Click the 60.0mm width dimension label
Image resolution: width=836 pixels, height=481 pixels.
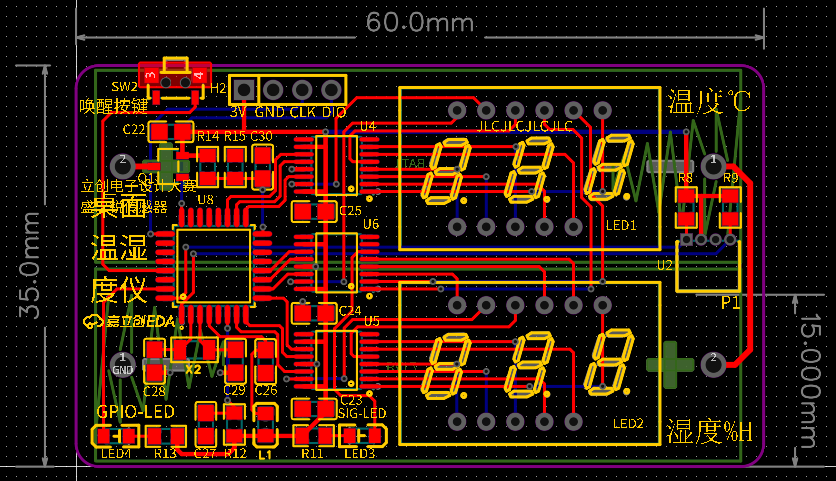(x=420, y=22)
